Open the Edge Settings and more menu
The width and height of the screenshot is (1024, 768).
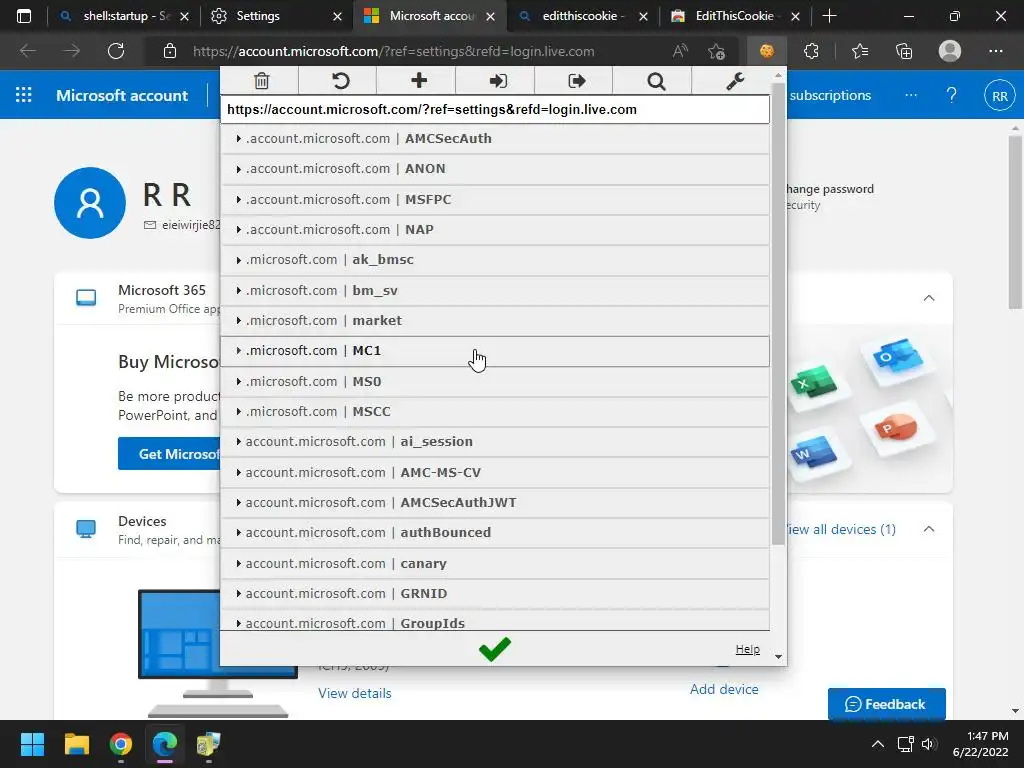coord(995,51)
